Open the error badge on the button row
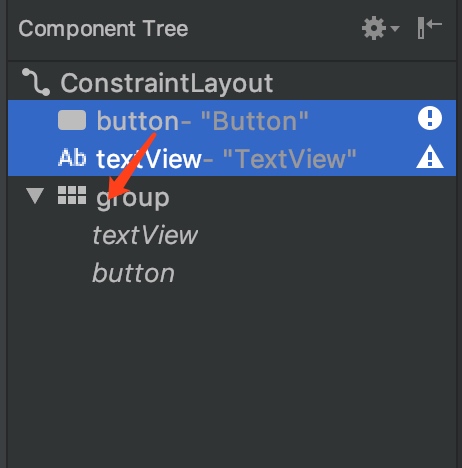This screenshot has width=462, height=468. click(430, 118)
